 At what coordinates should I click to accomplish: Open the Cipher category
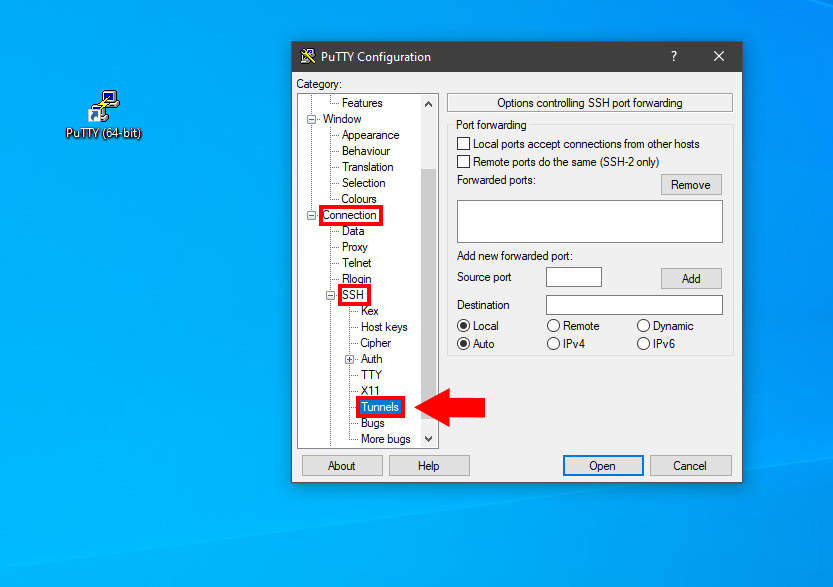coord(376,343)
